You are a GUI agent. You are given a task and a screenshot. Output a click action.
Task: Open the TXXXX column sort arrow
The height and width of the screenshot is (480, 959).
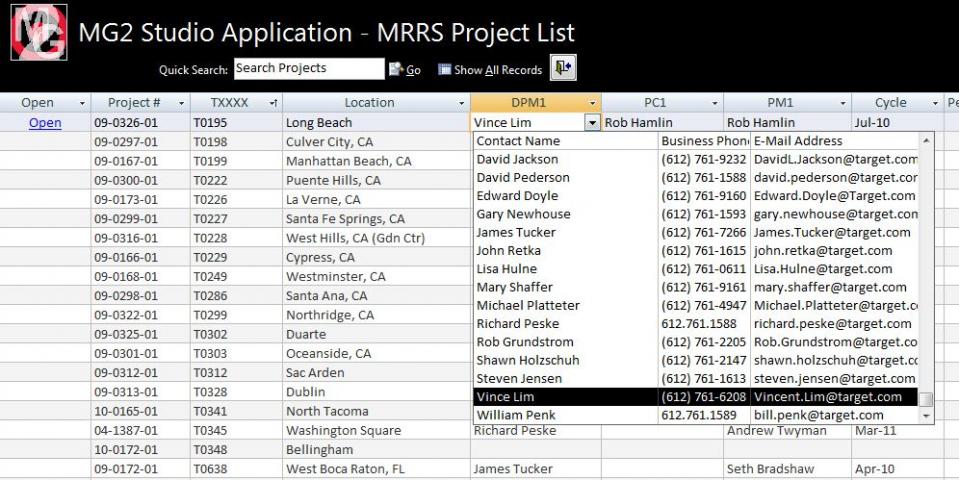coord(273,103)
